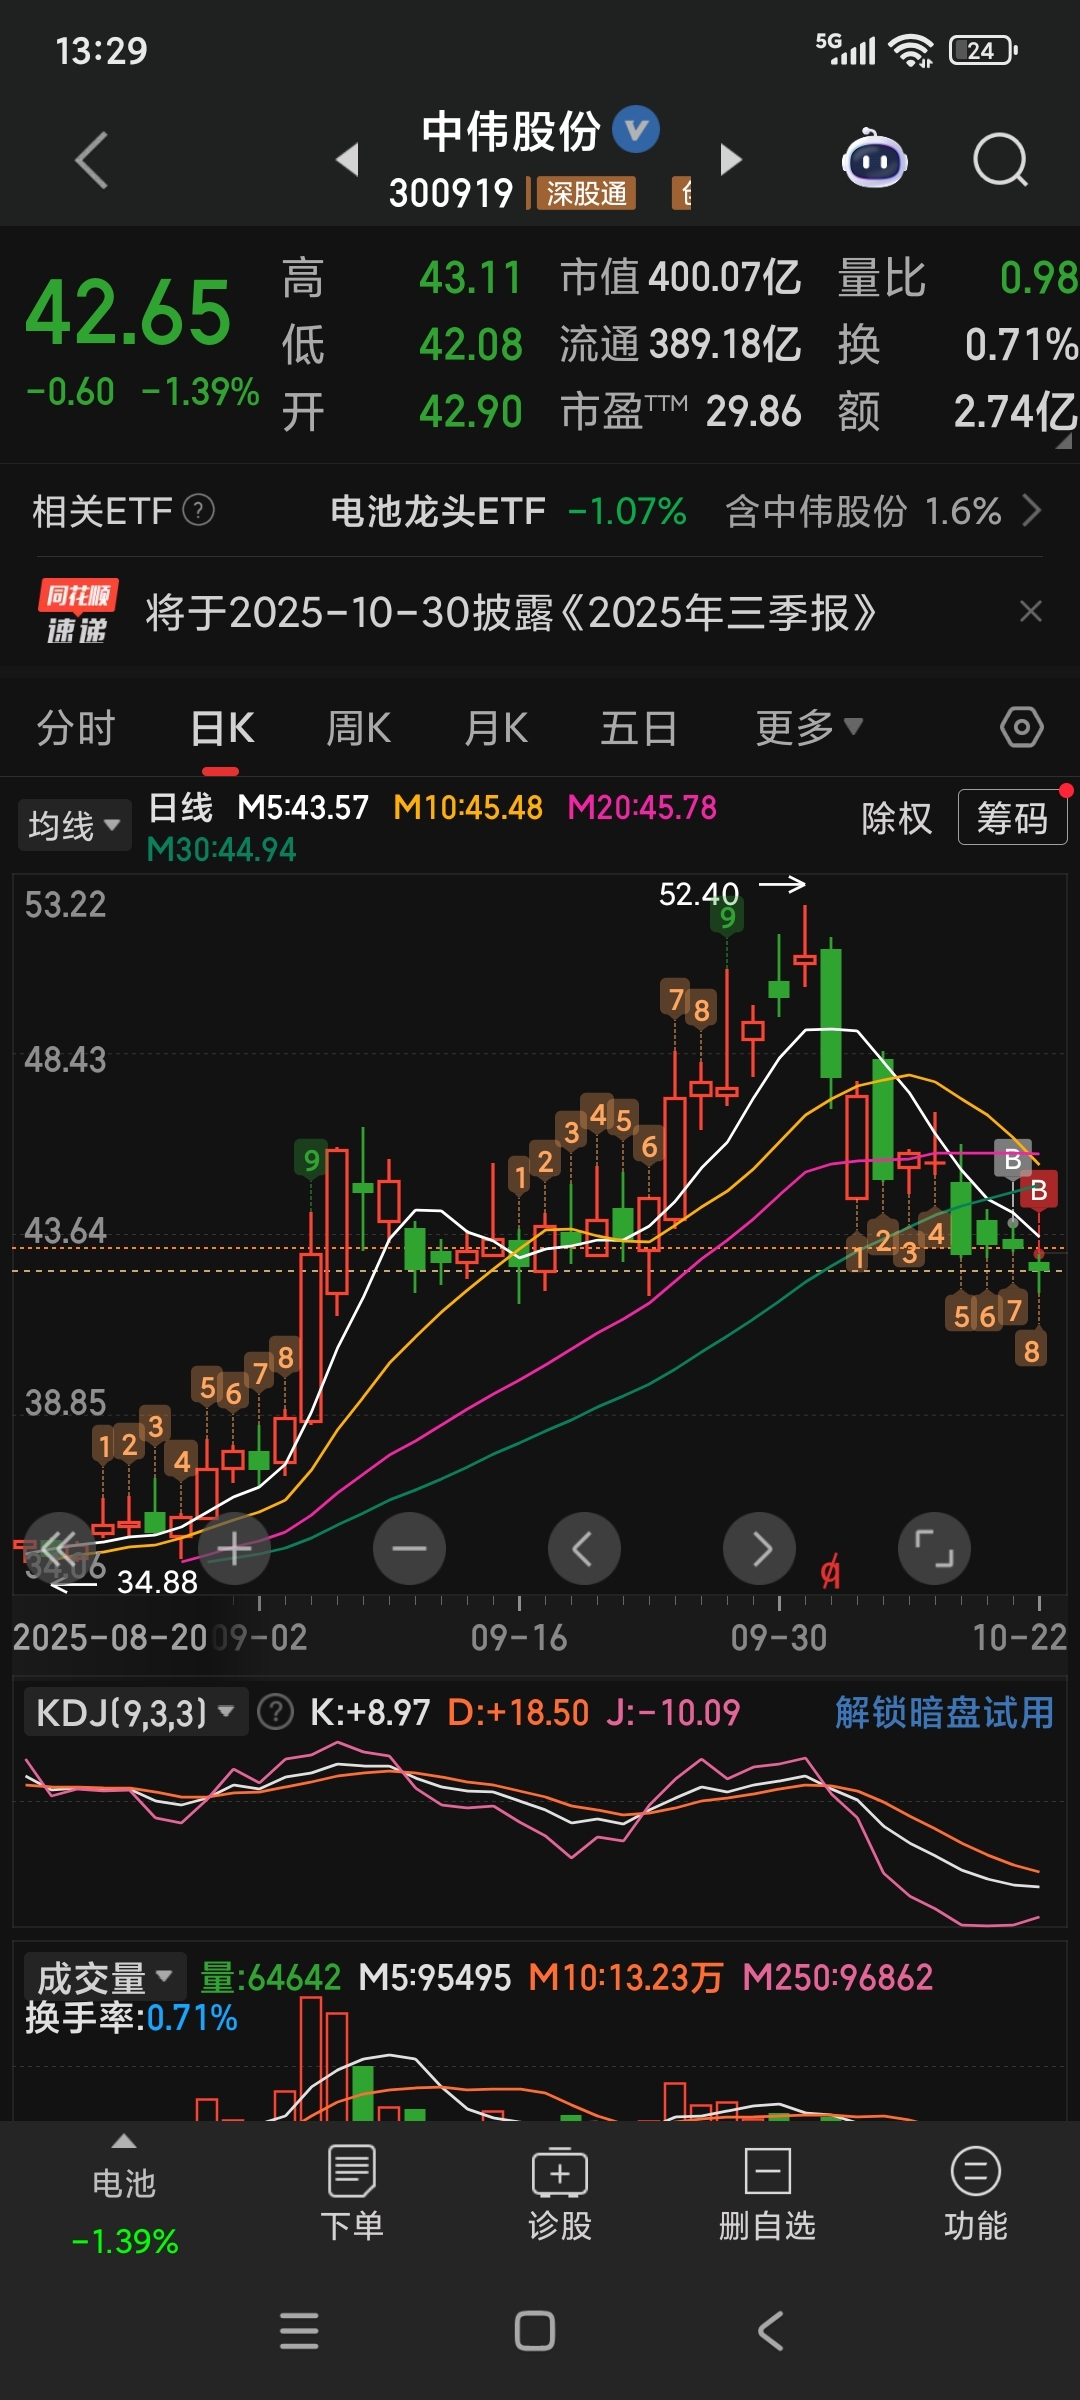The width and height of the screenshot is (1080, 2400).
Task: Tap 解锁暗盘试用 link
Action: [944, 1712]
